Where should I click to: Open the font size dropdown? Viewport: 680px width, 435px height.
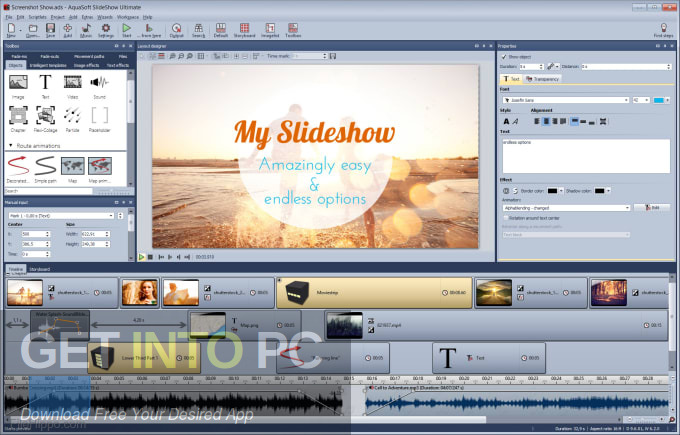click(x=647, y=100)
